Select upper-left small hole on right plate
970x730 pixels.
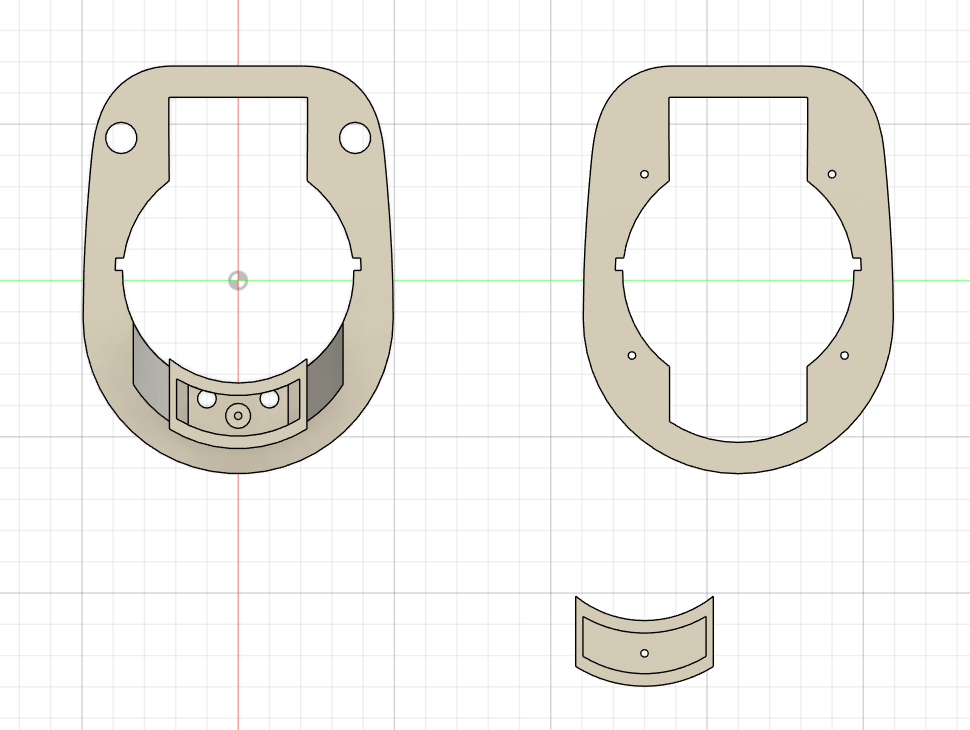click(645, 174)
